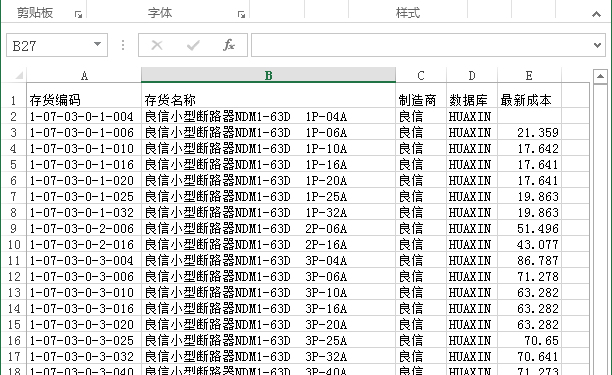612x375 pixels.
Task: Select cell with code 1-07-03-0-3-004
Action: [x=84, y=260]
